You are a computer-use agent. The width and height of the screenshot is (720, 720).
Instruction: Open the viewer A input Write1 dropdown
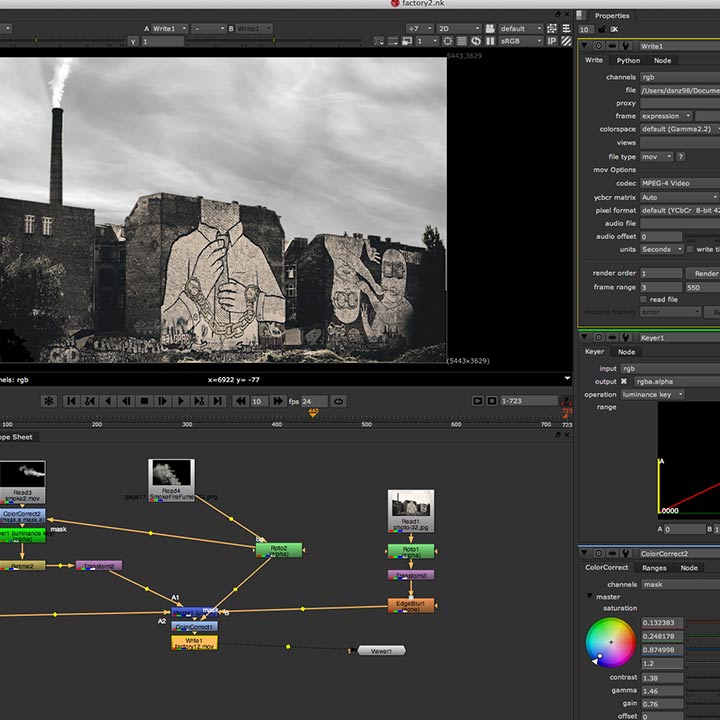click(169, 28)
